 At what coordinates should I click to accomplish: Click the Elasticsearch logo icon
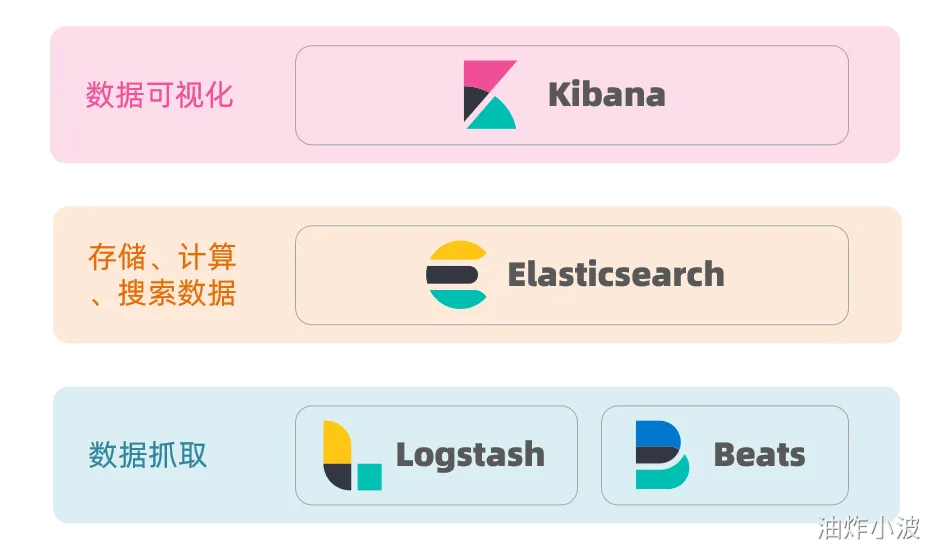[457, 275]
